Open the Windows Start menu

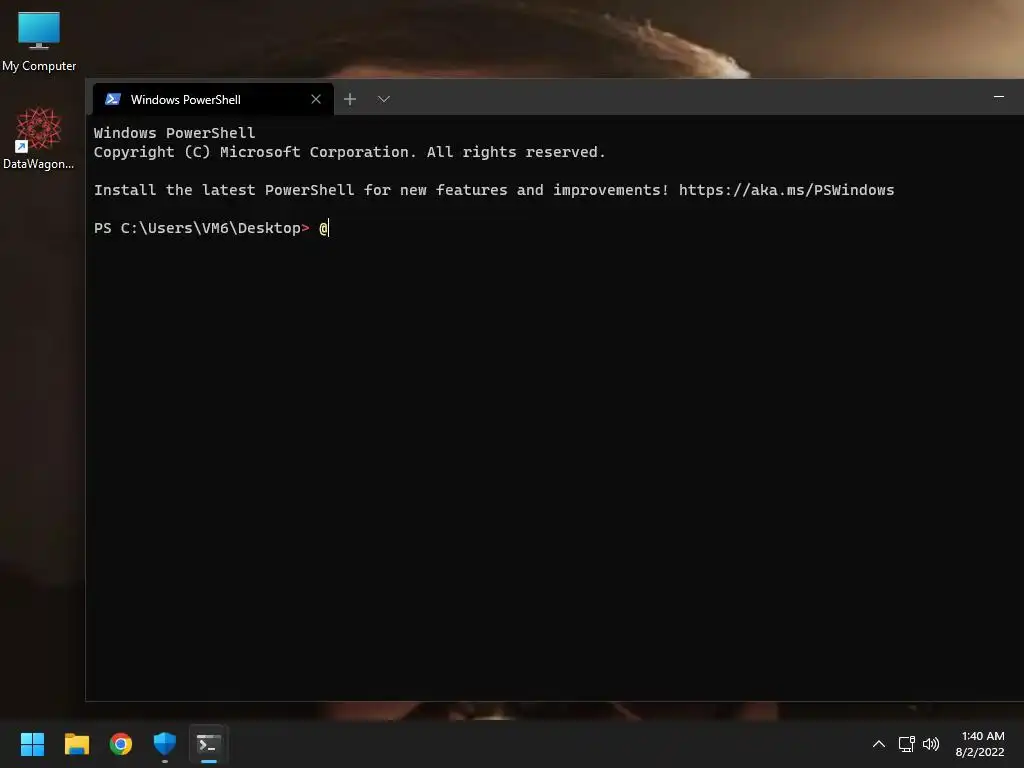click(x=32, y=744)
